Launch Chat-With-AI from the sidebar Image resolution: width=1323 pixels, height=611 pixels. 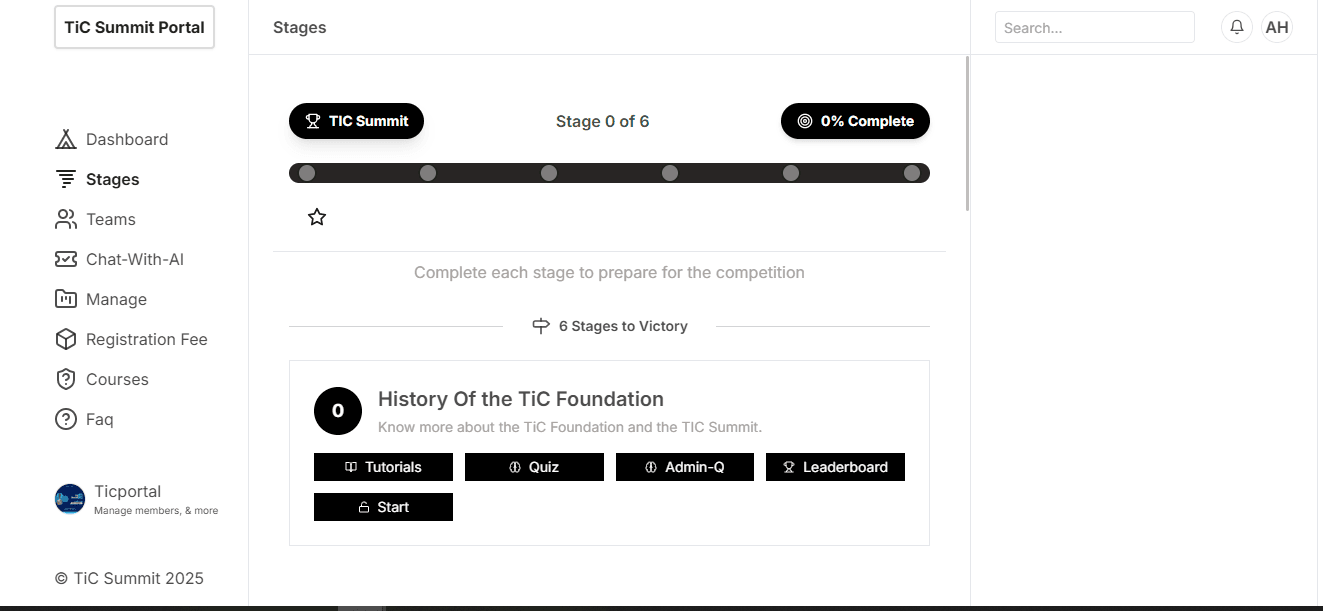(134, 259)
